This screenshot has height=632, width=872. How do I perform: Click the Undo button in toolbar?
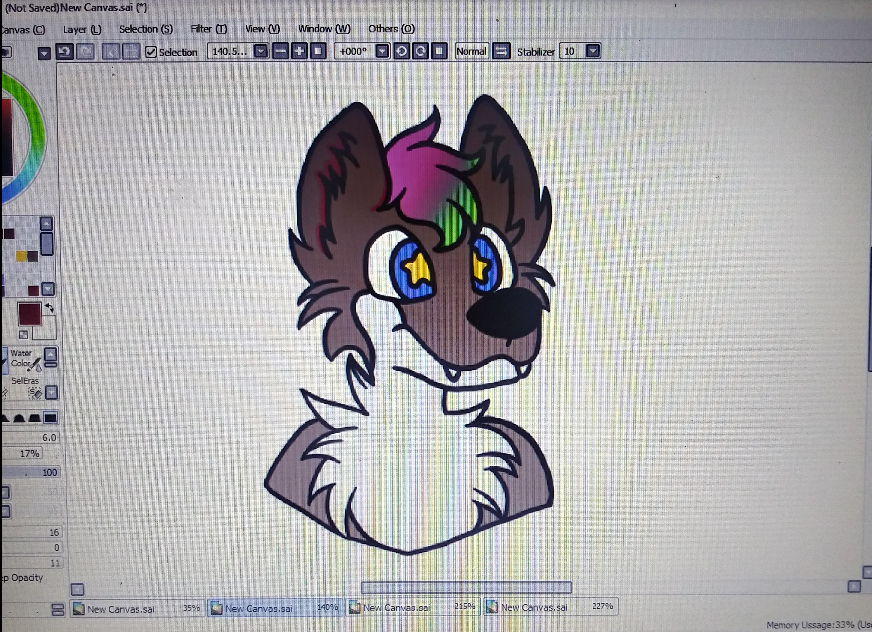64,52
